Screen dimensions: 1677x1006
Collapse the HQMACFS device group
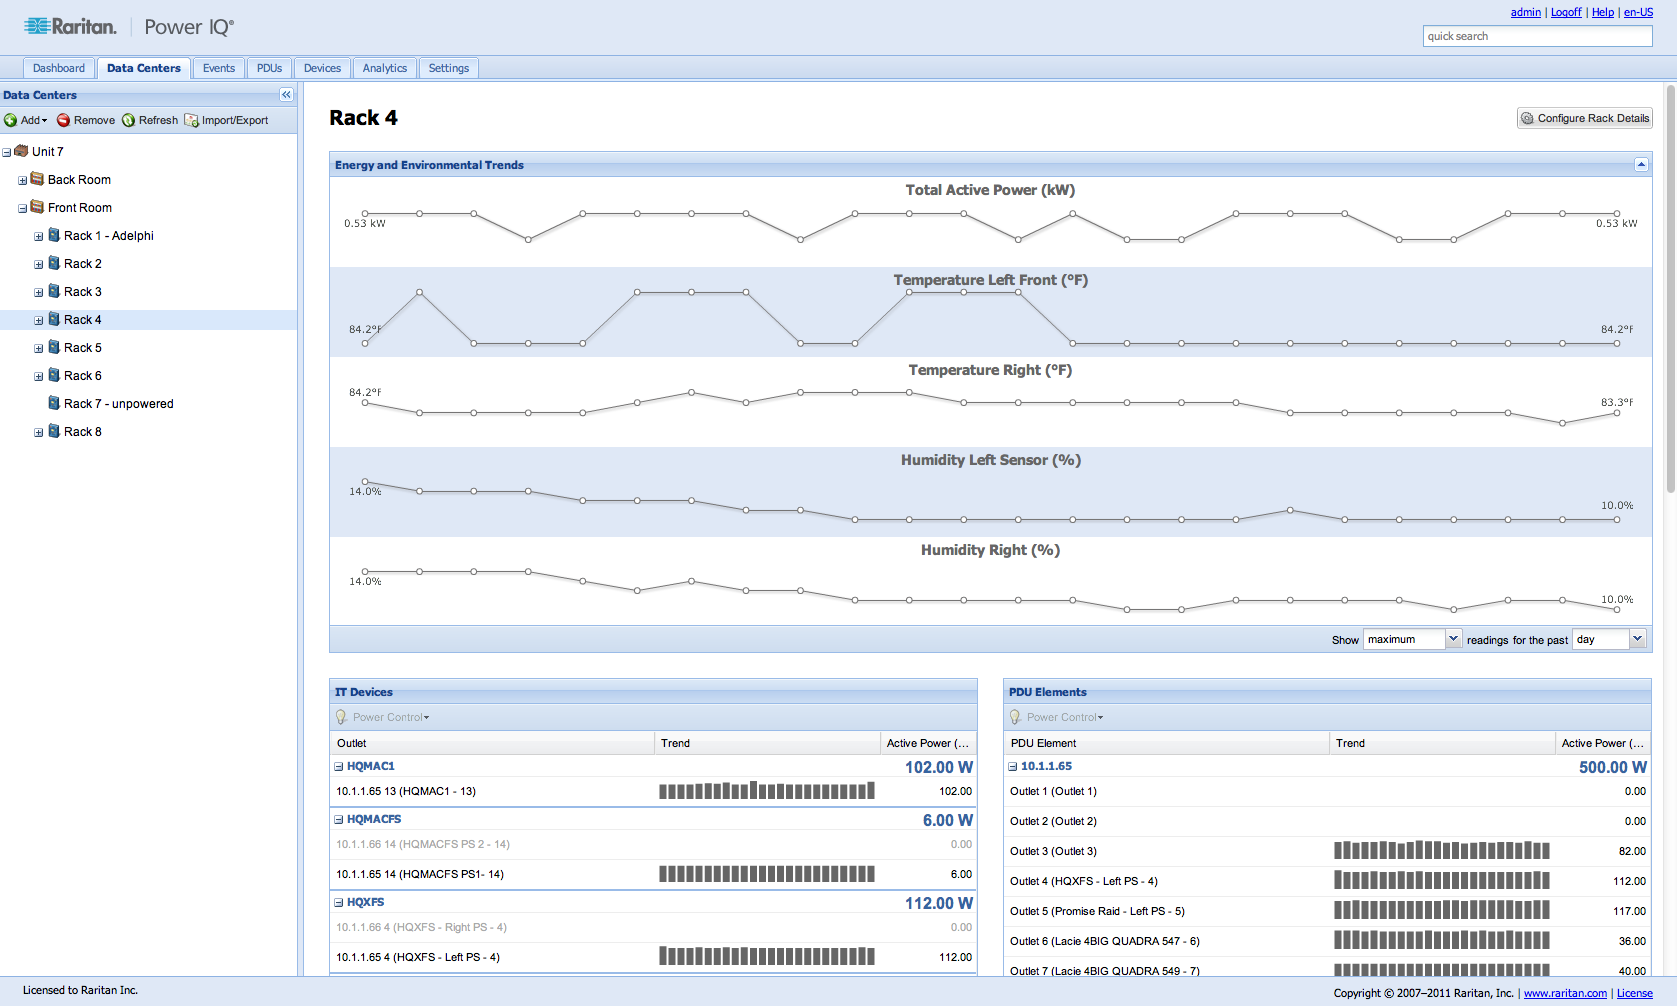[338, 819]
